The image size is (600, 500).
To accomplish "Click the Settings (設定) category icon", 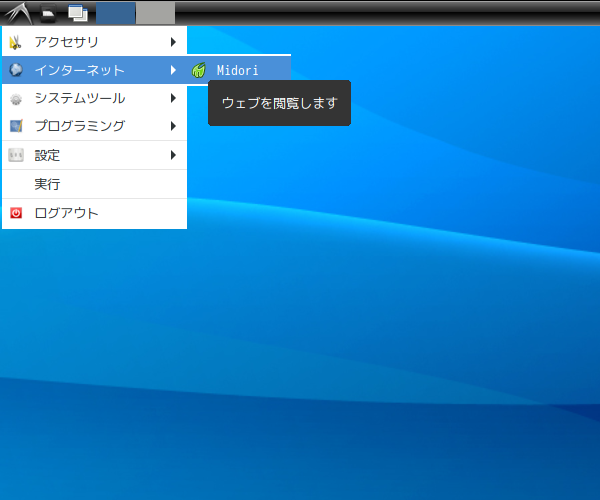I will pyautogui.click(x=16, y=155).
